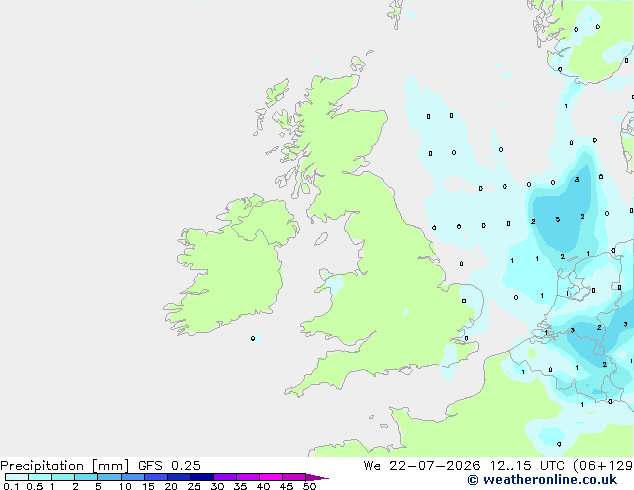
Task: Click the legend label "30"
Action: pos(217,486)
